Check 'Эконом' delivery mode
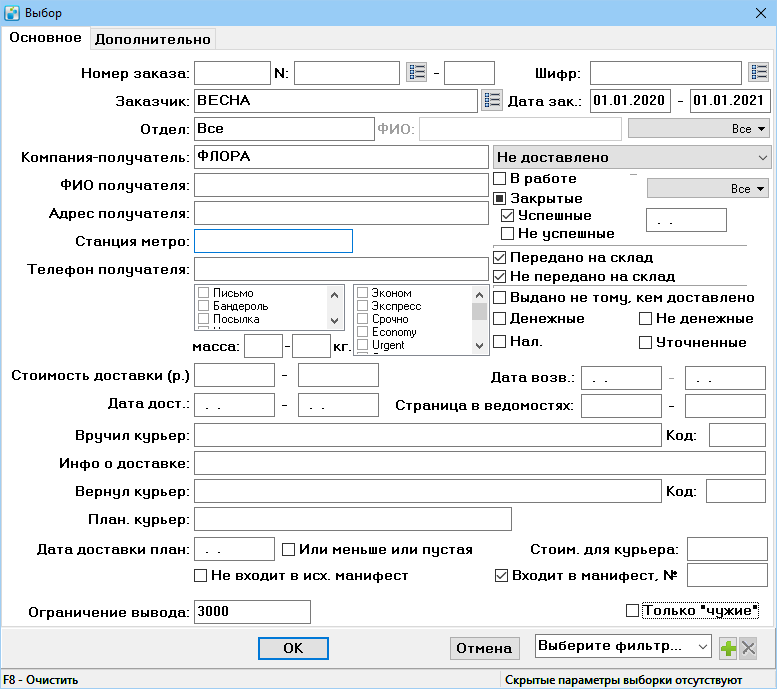The height and width of the screenshot is (689, 777). click(362, 292)
